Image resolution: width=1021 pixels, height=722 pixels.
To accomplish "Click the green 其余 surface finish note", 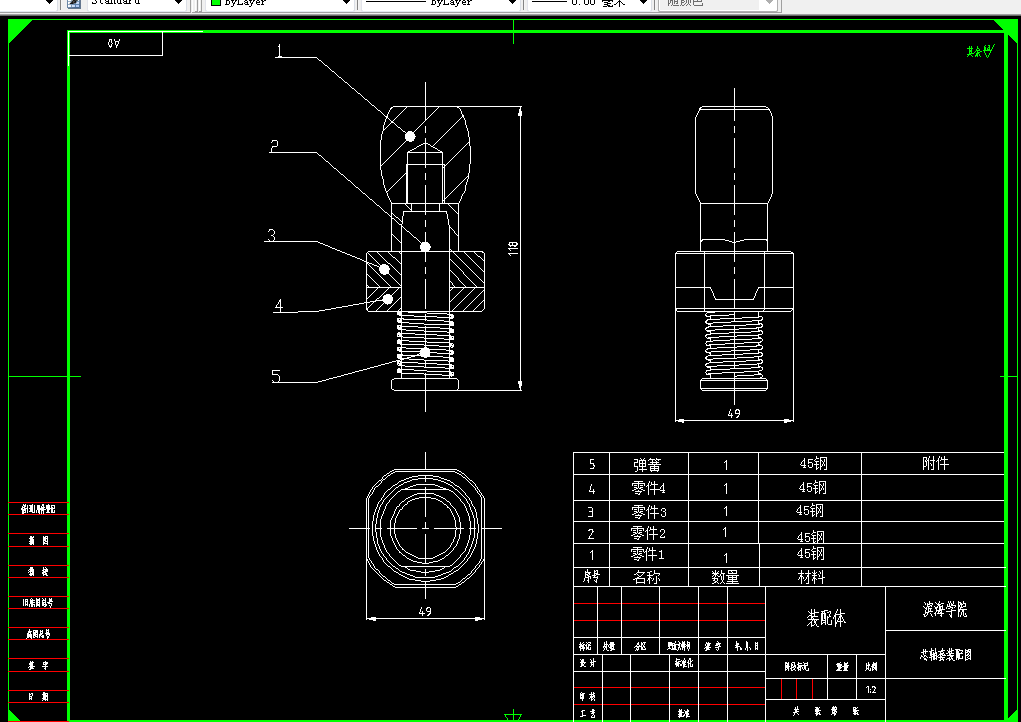I will (980, 51).
